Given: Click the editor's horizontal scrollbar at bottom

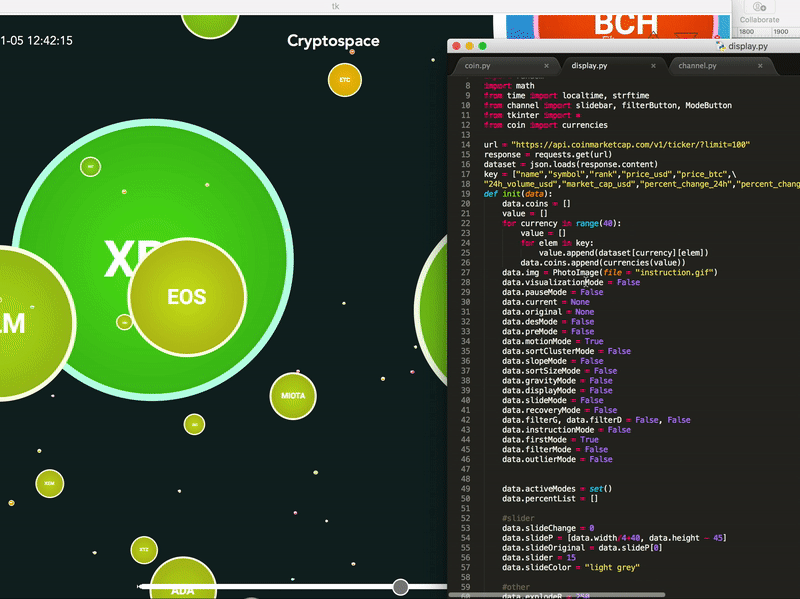Looking at the screenshot, I should 557,595.
